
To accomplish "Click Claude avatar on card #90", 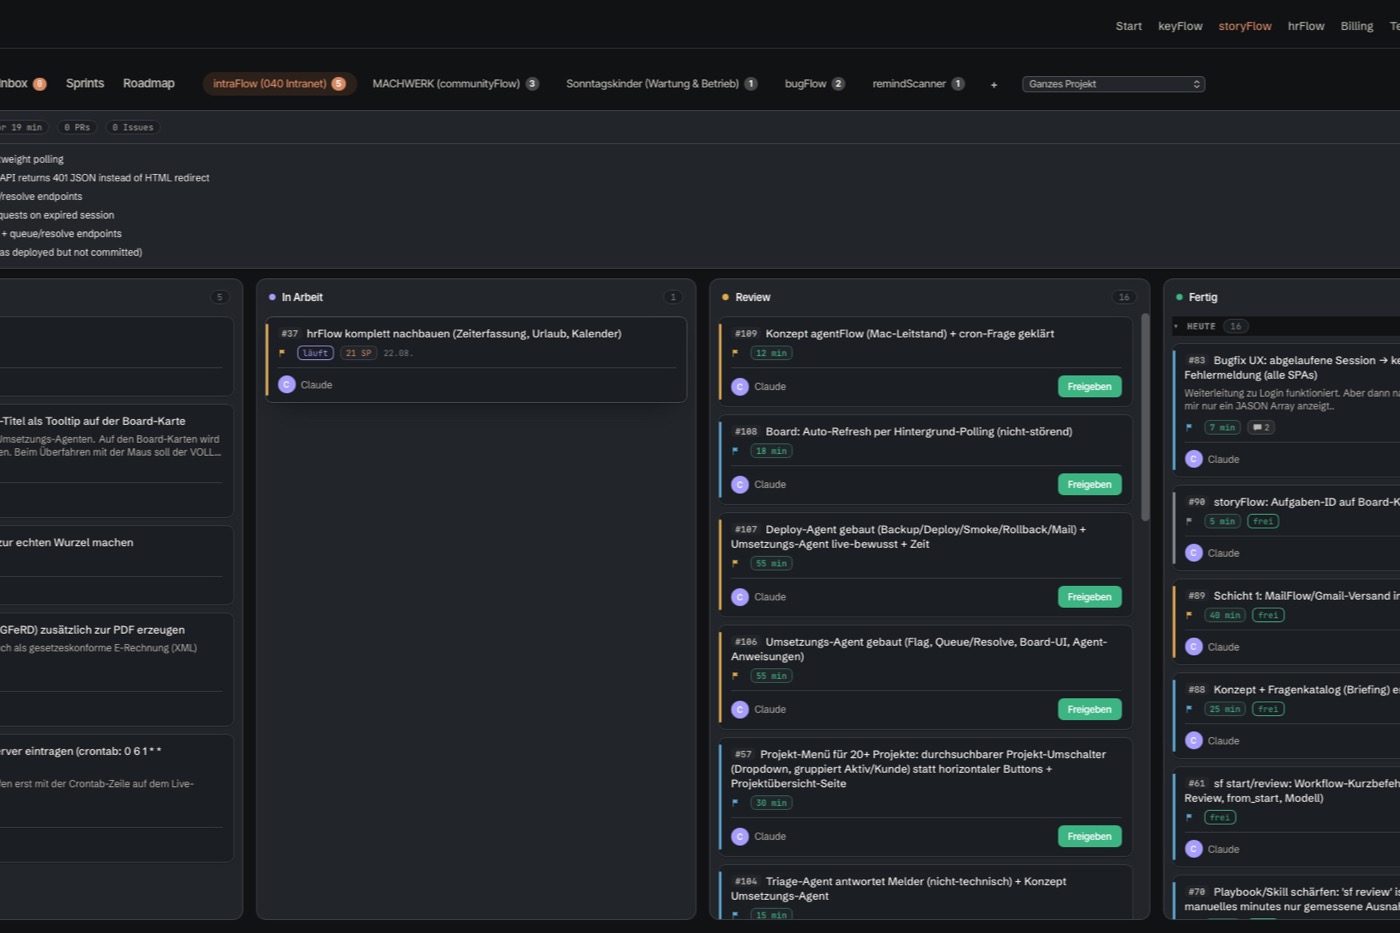I will point(1193,553).
